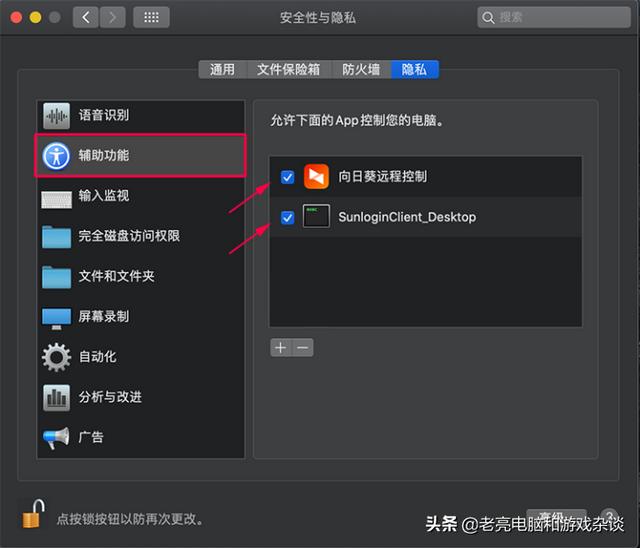Close the window with red button
640x548 pixels.
pos(16,18)
